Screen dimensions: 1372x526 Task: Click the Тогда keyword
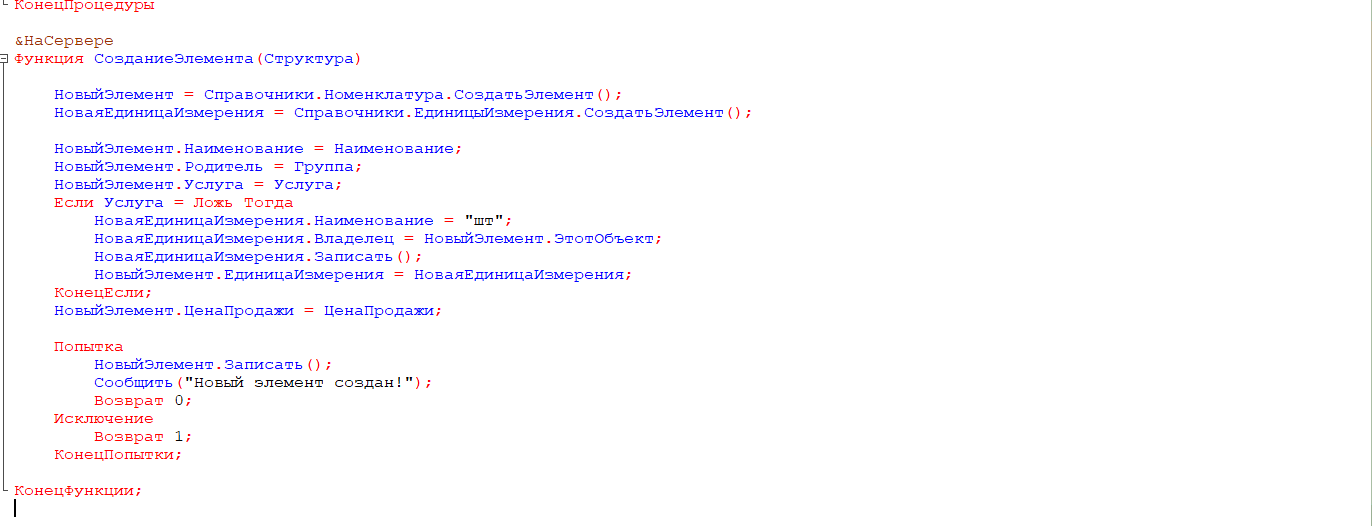click(269, 203)
